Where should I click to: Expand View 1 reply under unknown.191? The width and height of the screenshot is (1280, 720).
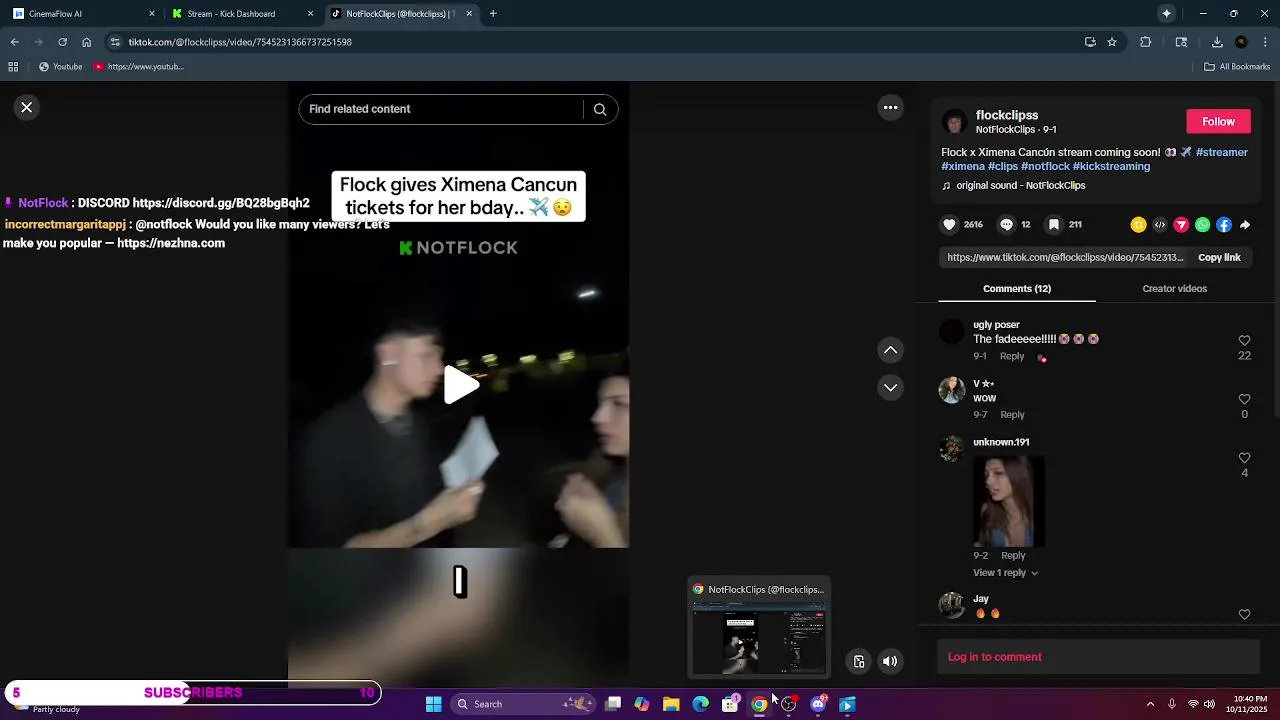point(1005,573)
